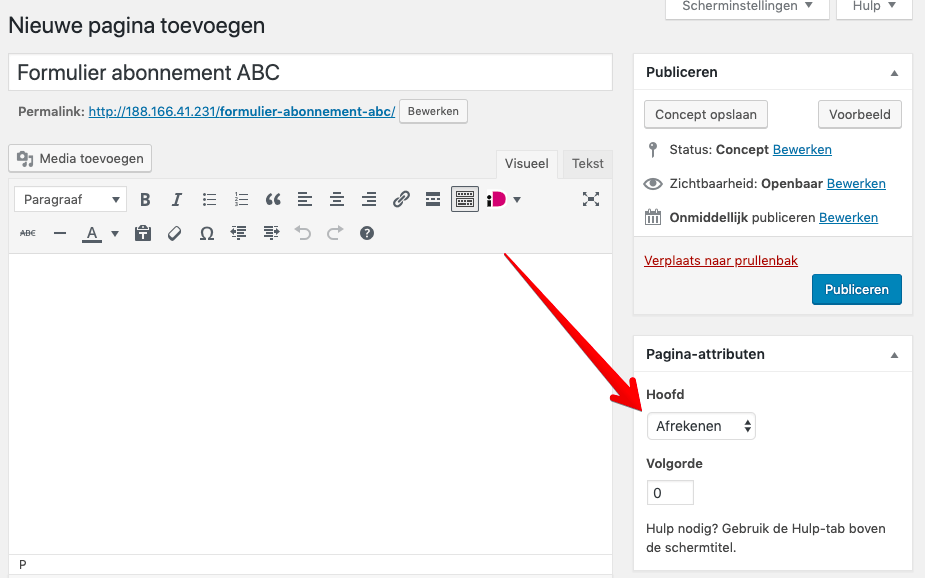The image size is (925, 578).
Task: Insert a bulleted list
Action: (209, 199)
